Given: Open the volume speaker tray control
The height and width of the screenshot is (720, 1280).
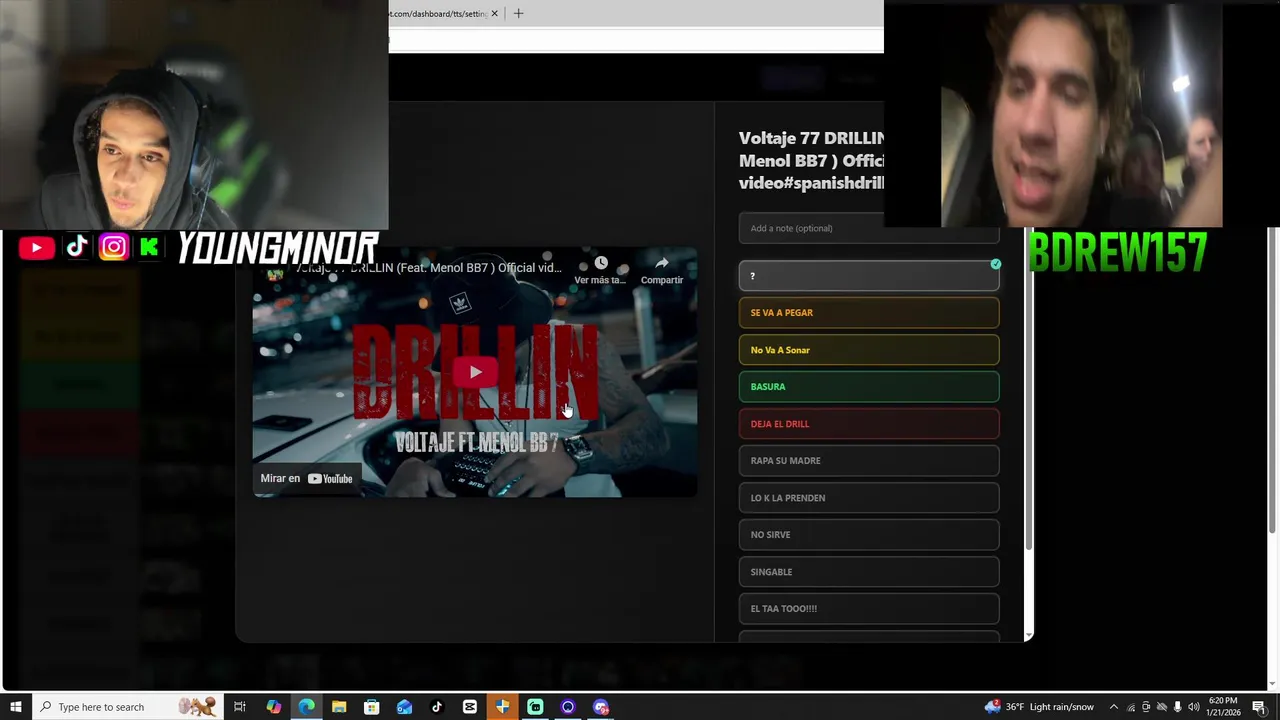Looking at the screenshot, I should (x=1193, y=707).
